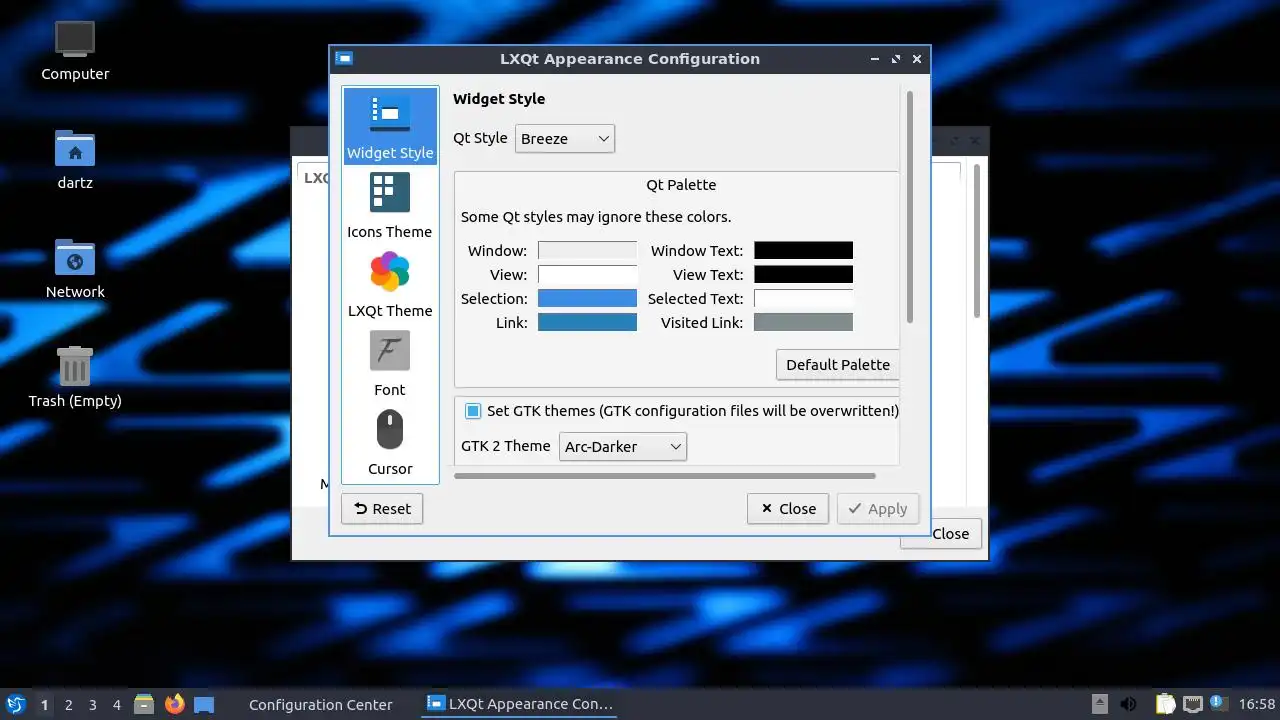Screen dimensions: 1280x720
Task: Open the Trash (Empty) desktop icon
Action: click(x=75, y=378)
